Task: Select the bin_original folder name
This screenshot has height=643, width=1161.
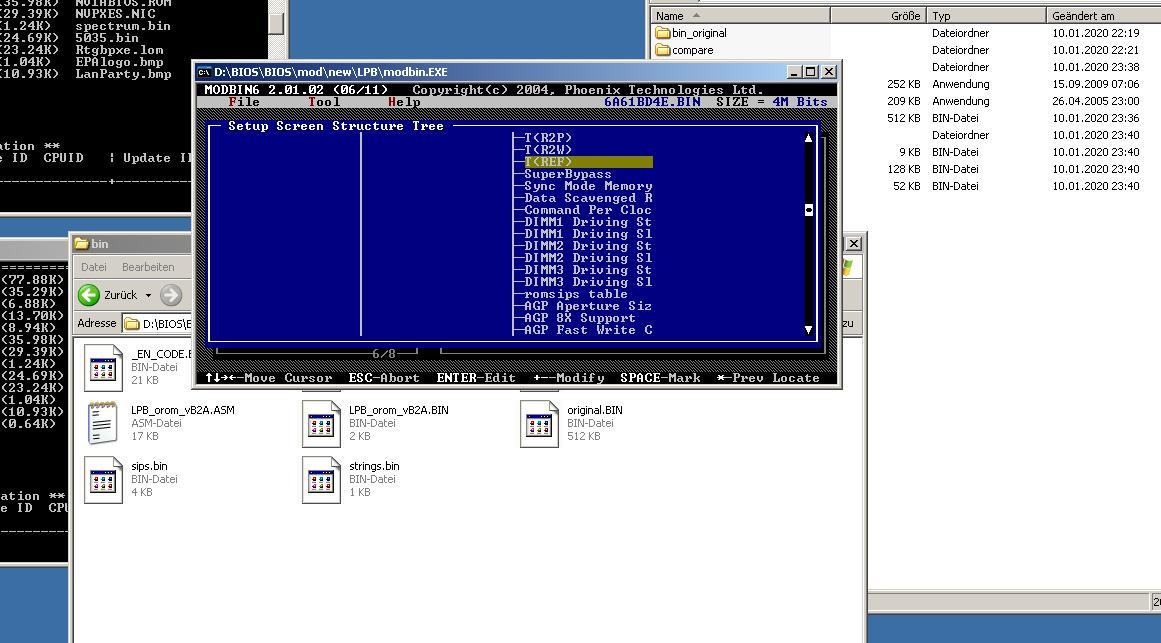Action: click(699, 33)
